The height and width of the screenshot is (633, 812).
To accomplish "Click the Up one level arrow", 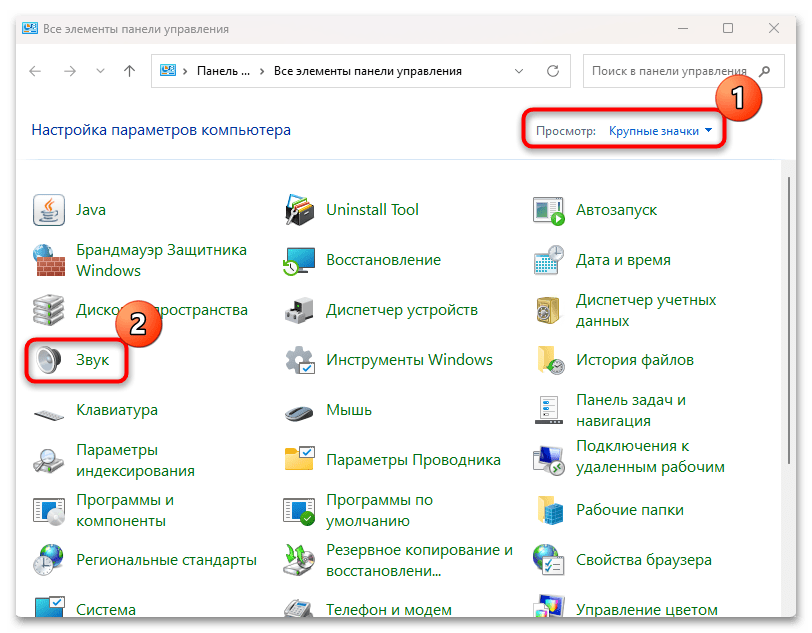I will 128,71.
